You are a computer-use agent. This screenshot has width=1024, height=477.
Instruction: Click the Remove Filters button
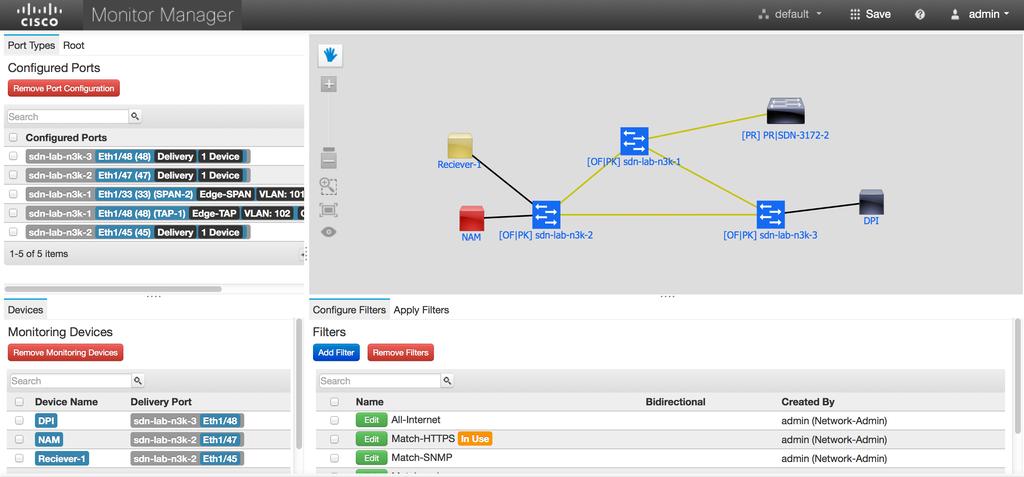tap(400, 352)
